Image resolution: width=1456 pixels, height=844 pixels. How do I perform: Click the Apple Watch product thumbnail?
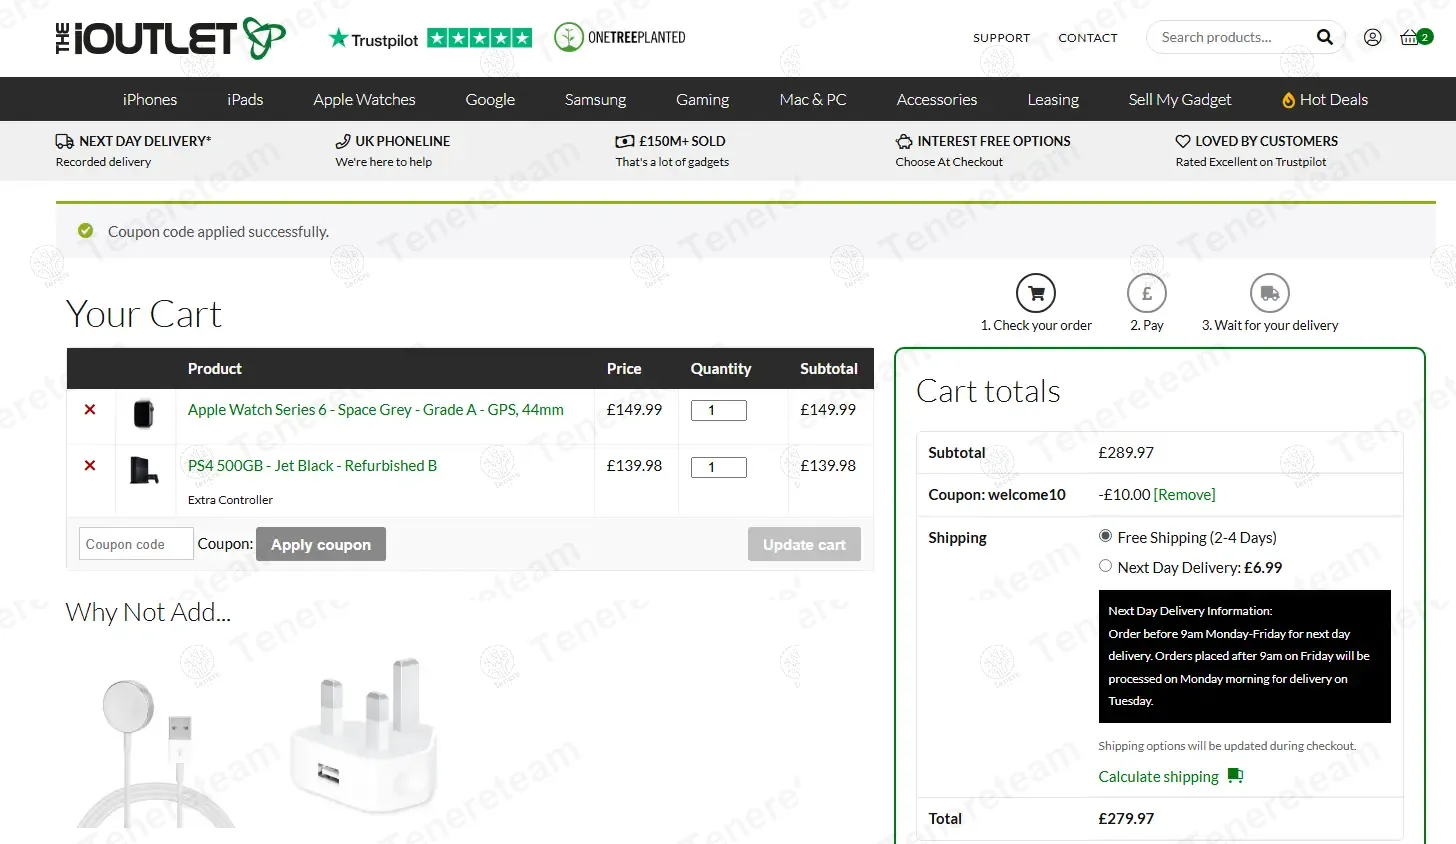(144, 413)
